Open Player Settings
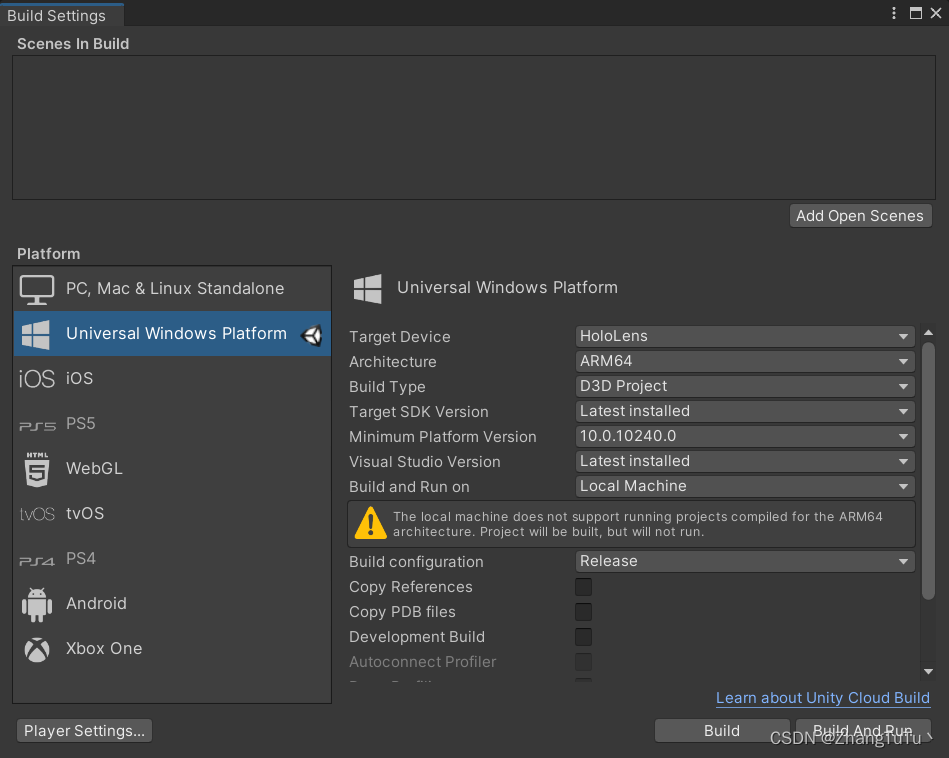 click(x=84, y=730)
